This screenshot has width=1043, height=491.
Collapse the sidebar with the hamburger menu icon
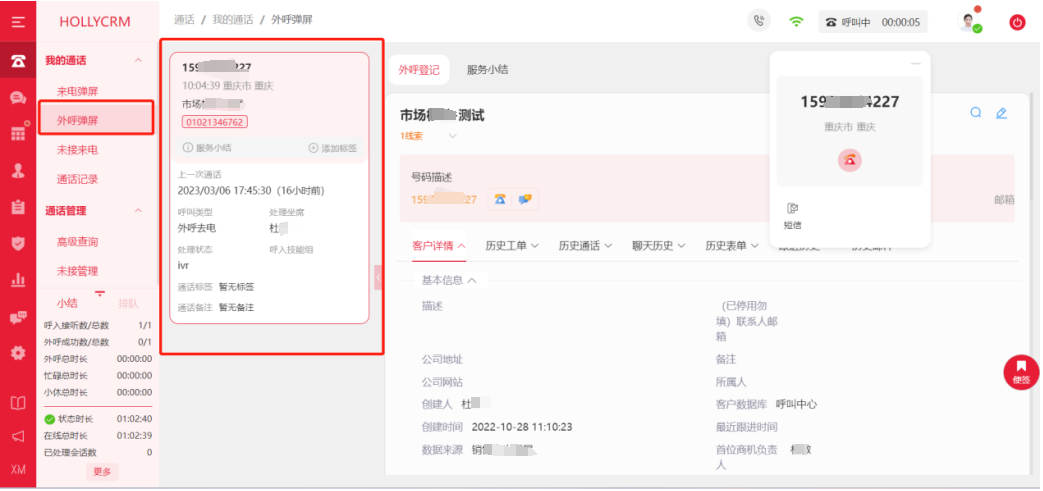tap(18, 22)
